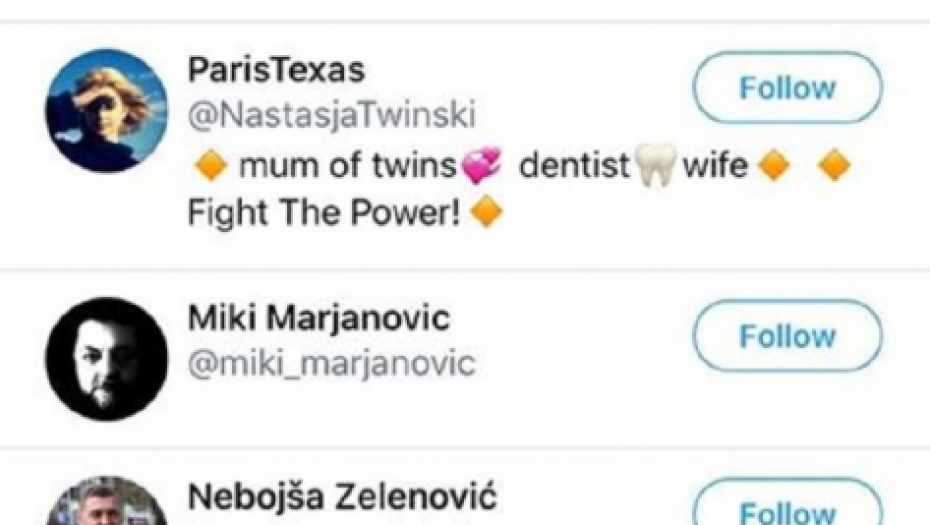Viewport: 930px width, 525px height.
Task: Click the orange diamond after 'Fight The Power!'
Action: pos(485,212)
